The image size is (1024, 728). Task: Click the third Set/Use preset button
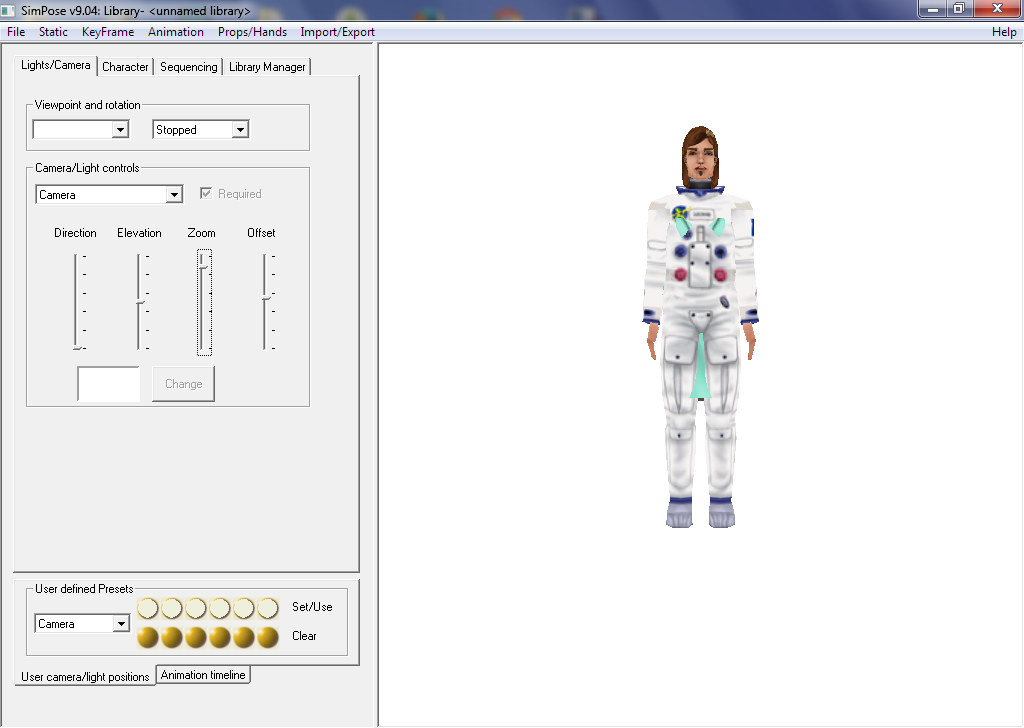pyautogui.click(x=196, y=608)
